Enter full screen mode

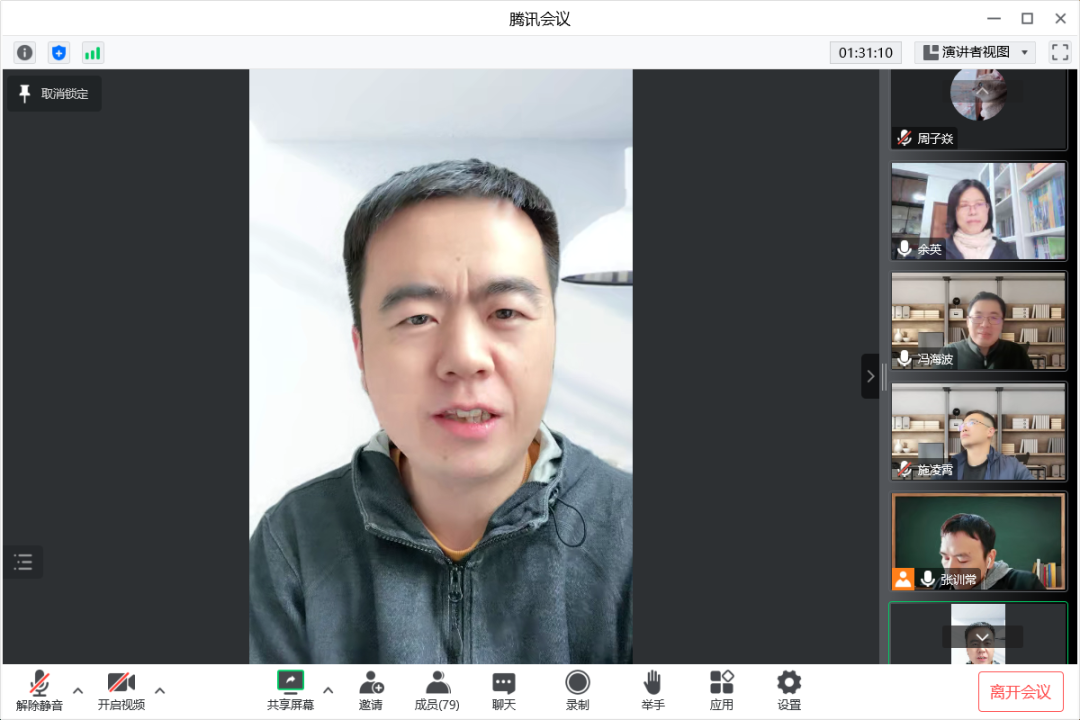click(1060, 53)
